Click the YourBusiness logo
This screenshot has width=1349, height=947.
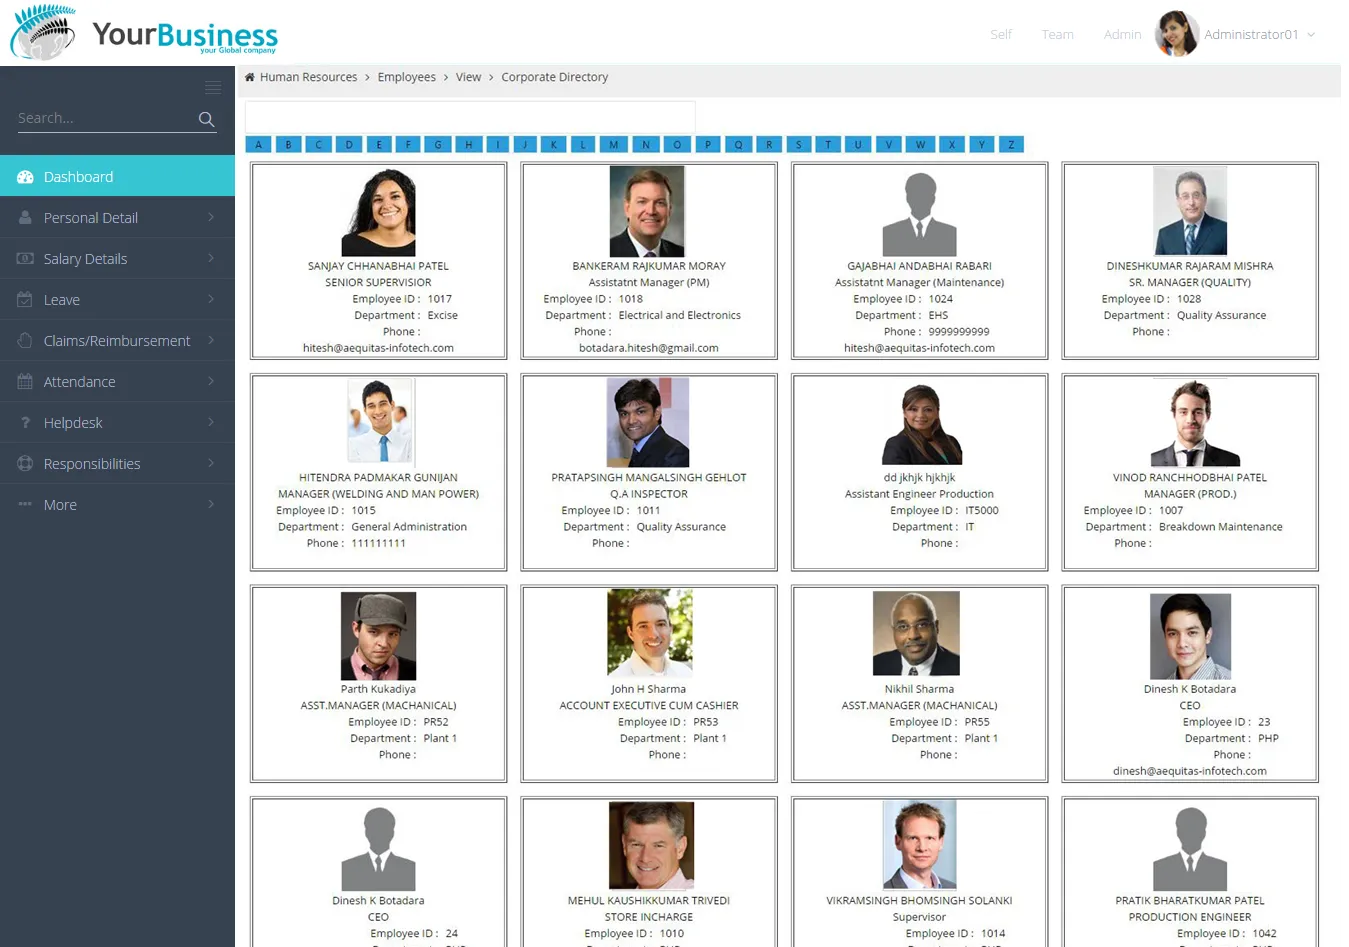click(144, 33)
